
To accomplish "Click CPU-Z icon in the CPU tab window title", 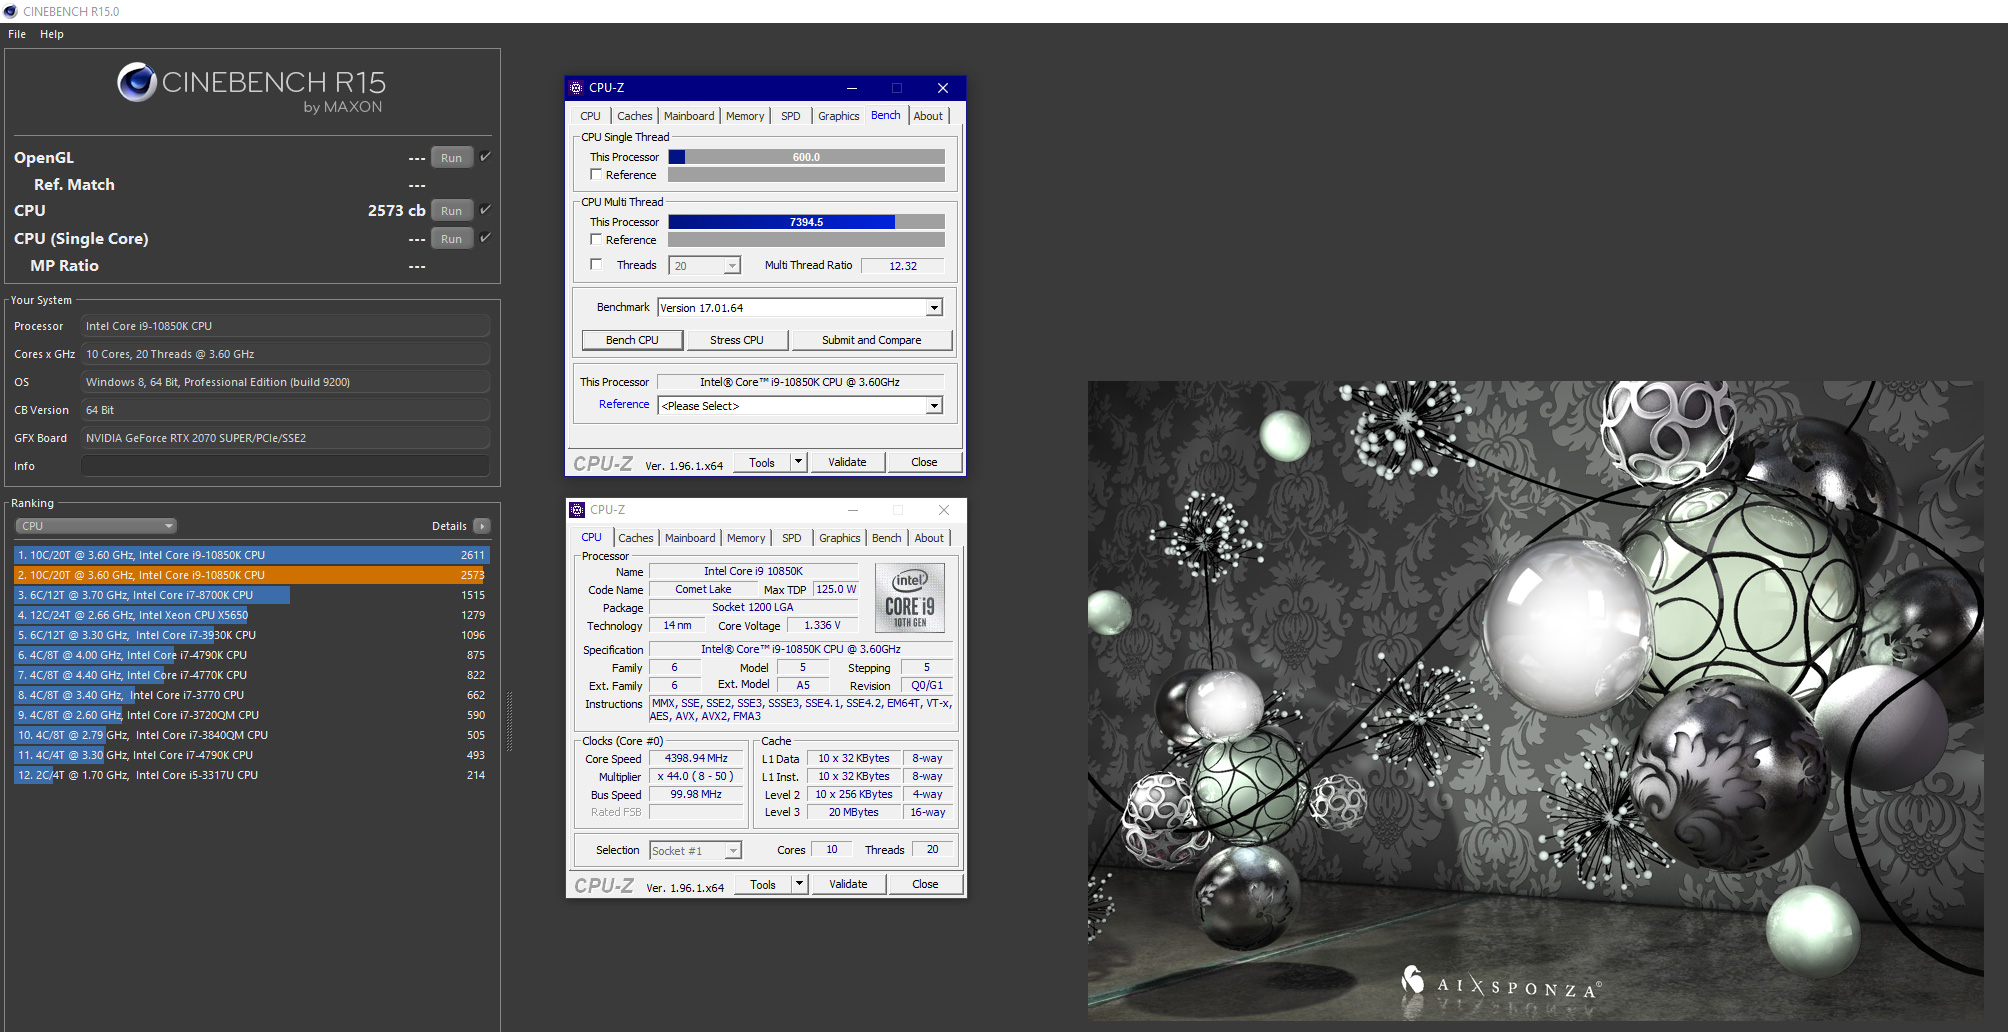I will click(577, 510).
